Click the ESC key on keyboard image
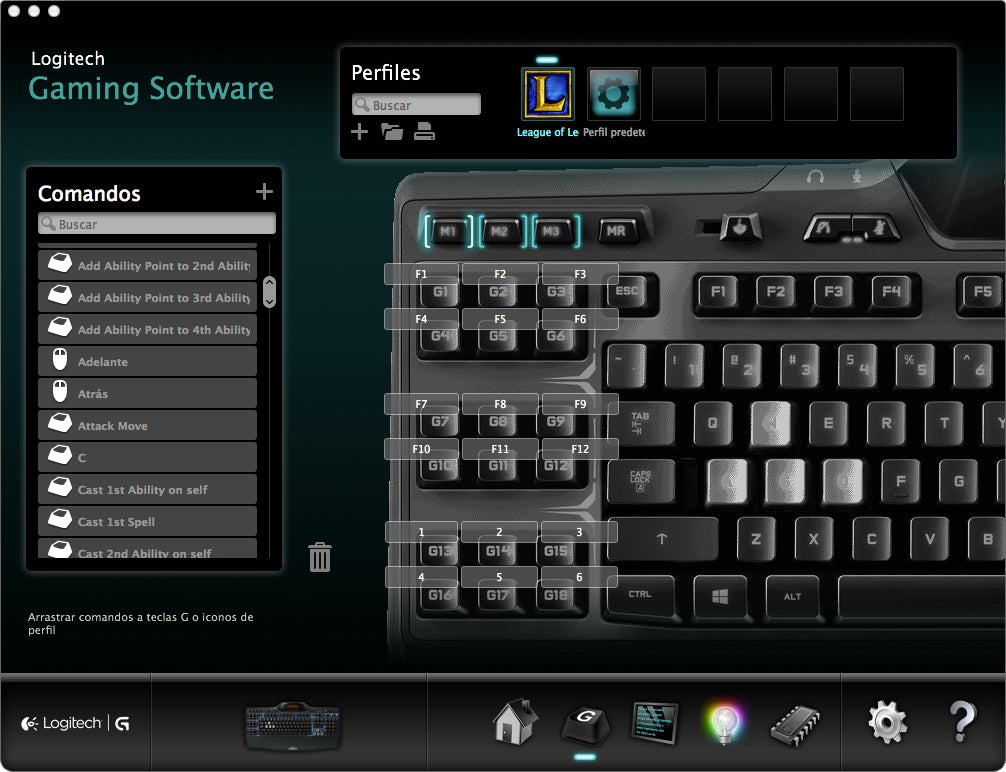 coord(627,293)
